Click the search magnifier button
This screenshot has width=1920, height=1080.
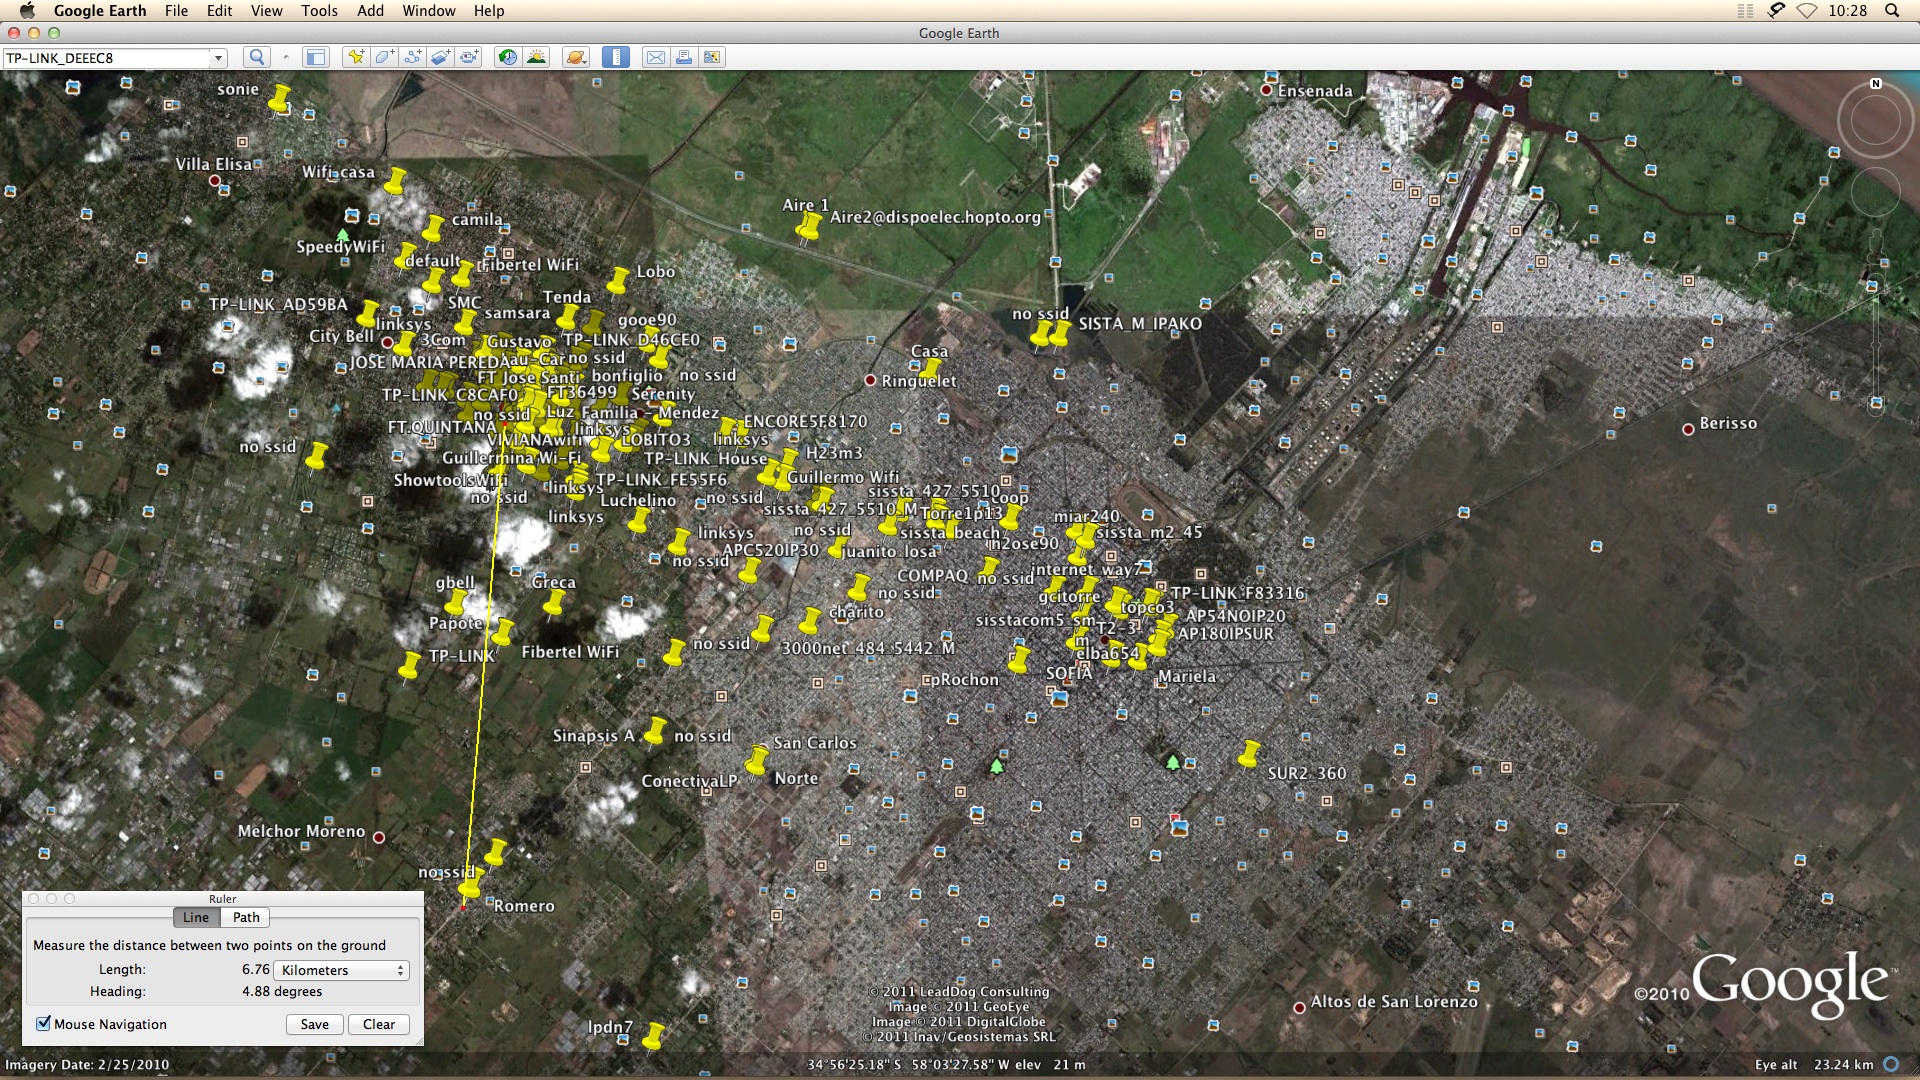tap(257, 57)
